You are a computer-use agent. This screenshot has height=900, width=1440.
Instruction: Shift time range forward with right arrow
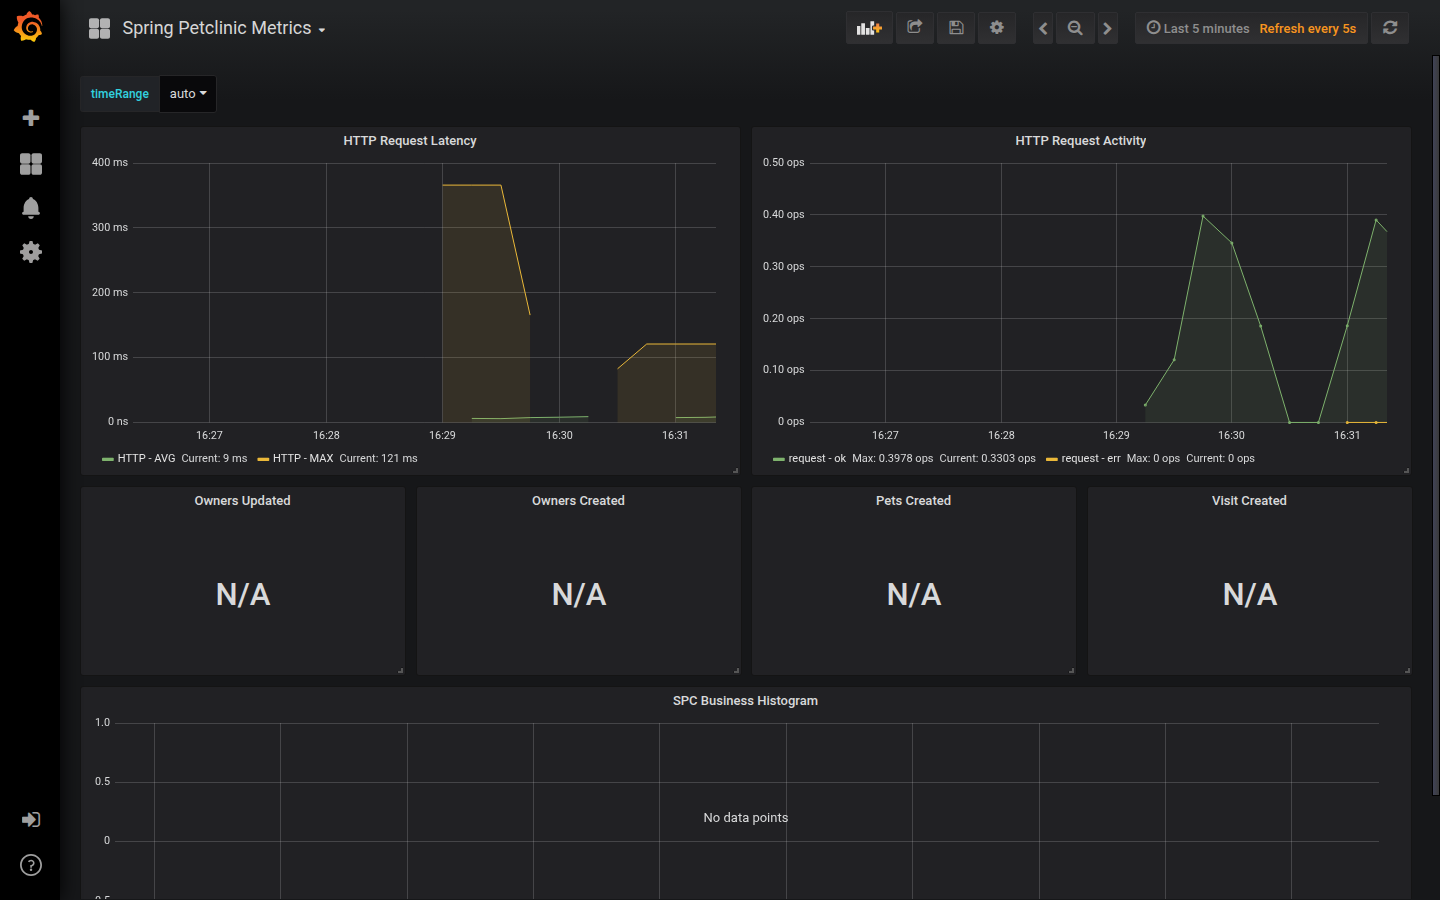[1107, 28]
